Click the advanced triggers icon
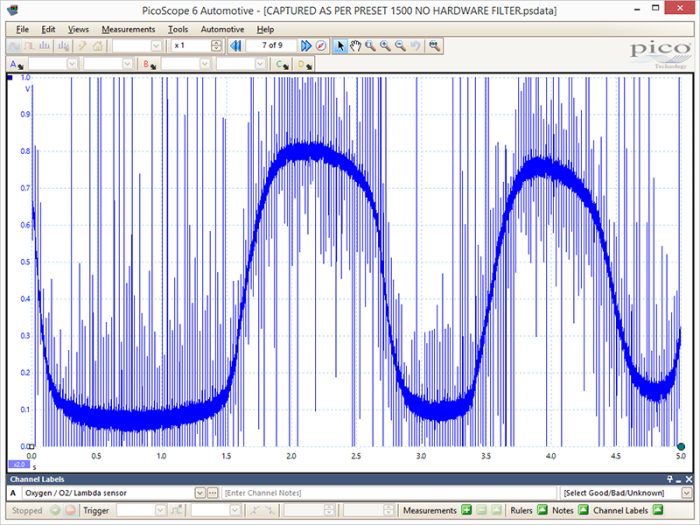 pos(177,510)
